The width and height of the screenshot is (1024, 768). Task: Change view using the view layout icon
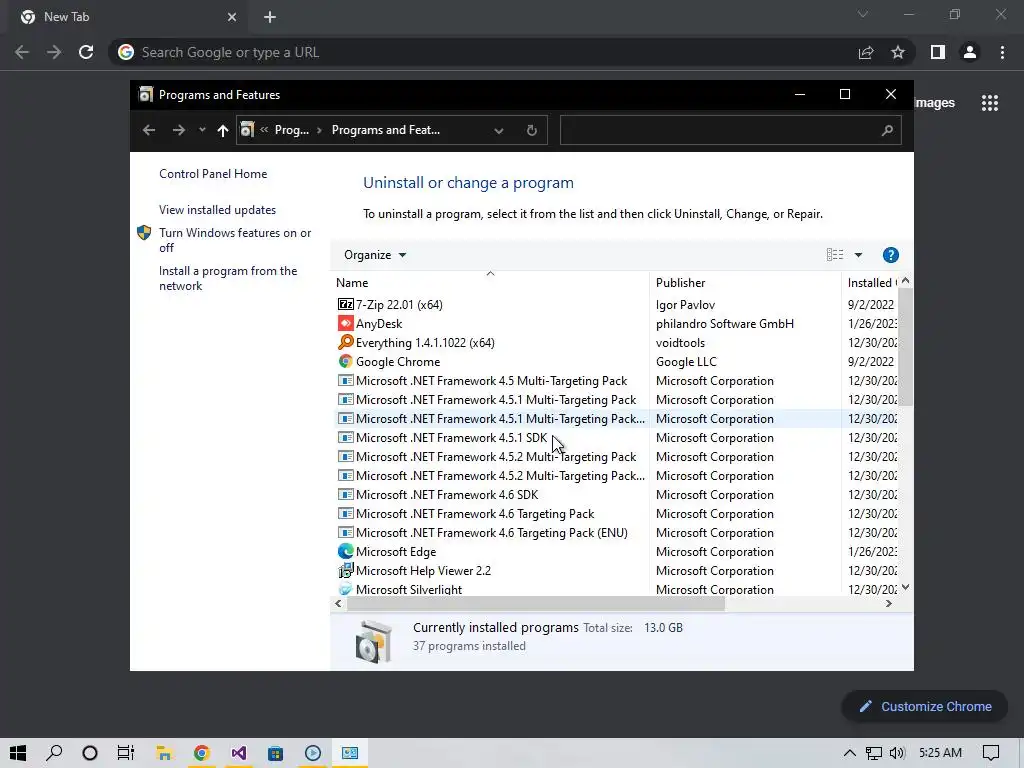point(835,255)
